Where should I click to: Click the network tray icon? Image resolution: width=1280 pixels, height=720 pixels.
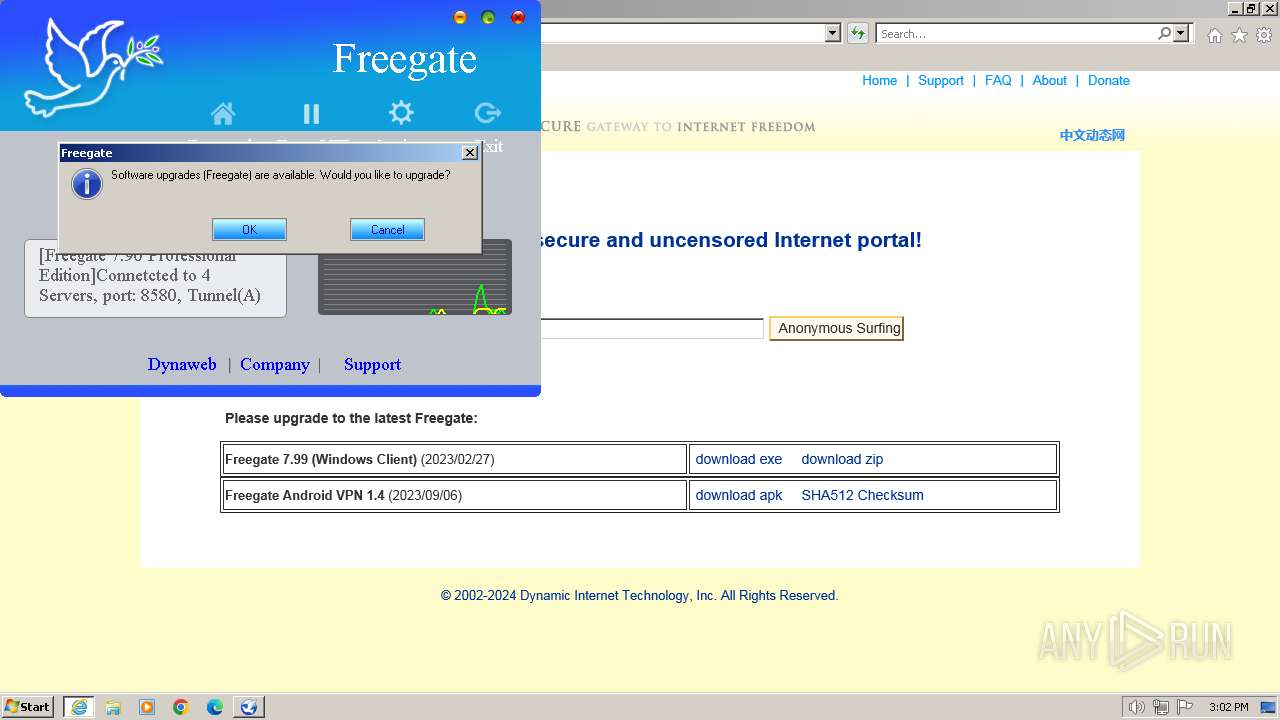click(1161, 707)
